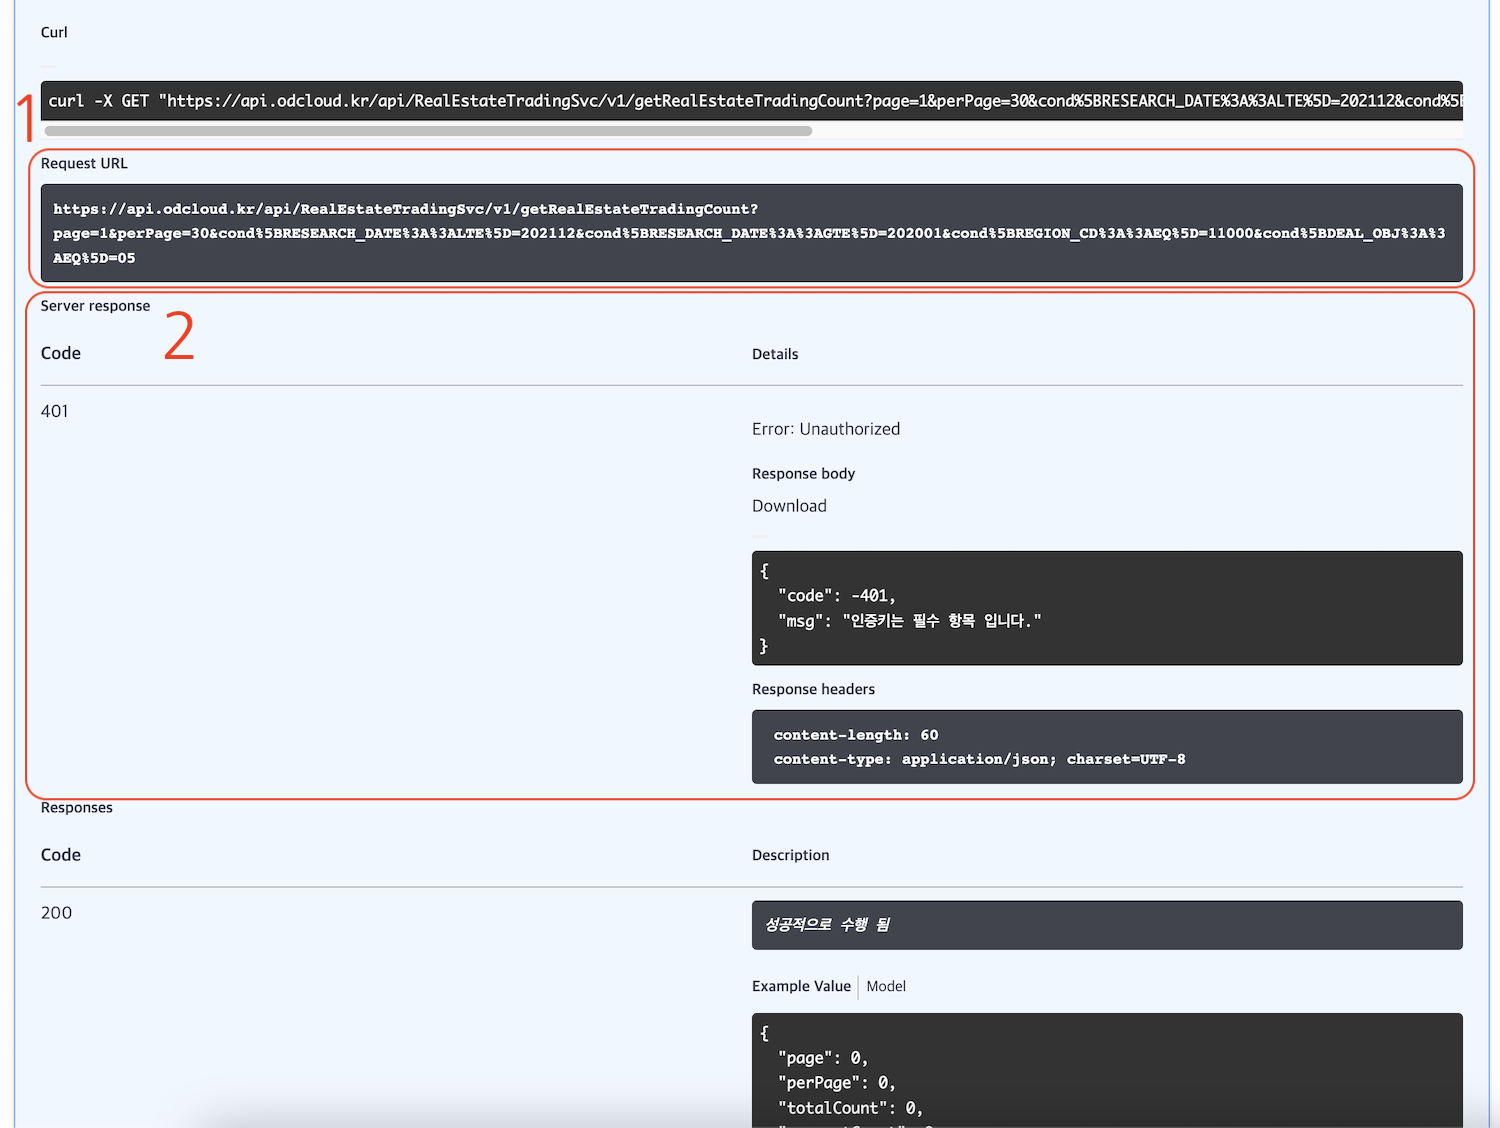Select the Example Value tab
Viewport: 1500px width, 1128px height.
coord(801,986)
